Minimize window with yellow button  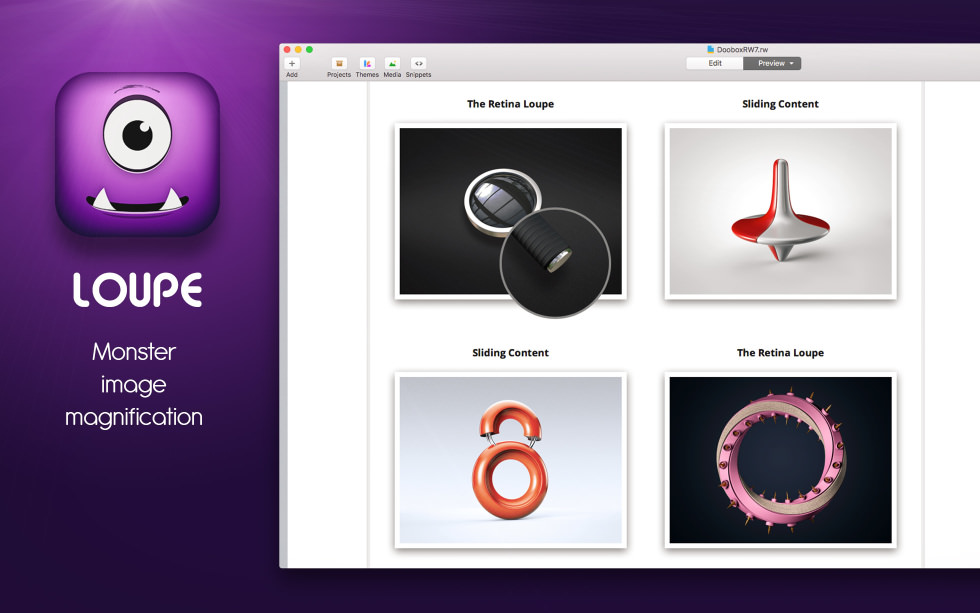point(298,49)
